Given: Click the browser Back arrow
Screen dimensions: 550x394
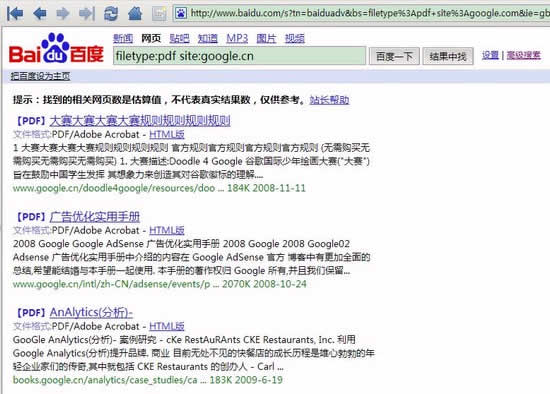Looking at the screenshot, I should (x=40, y=13).
